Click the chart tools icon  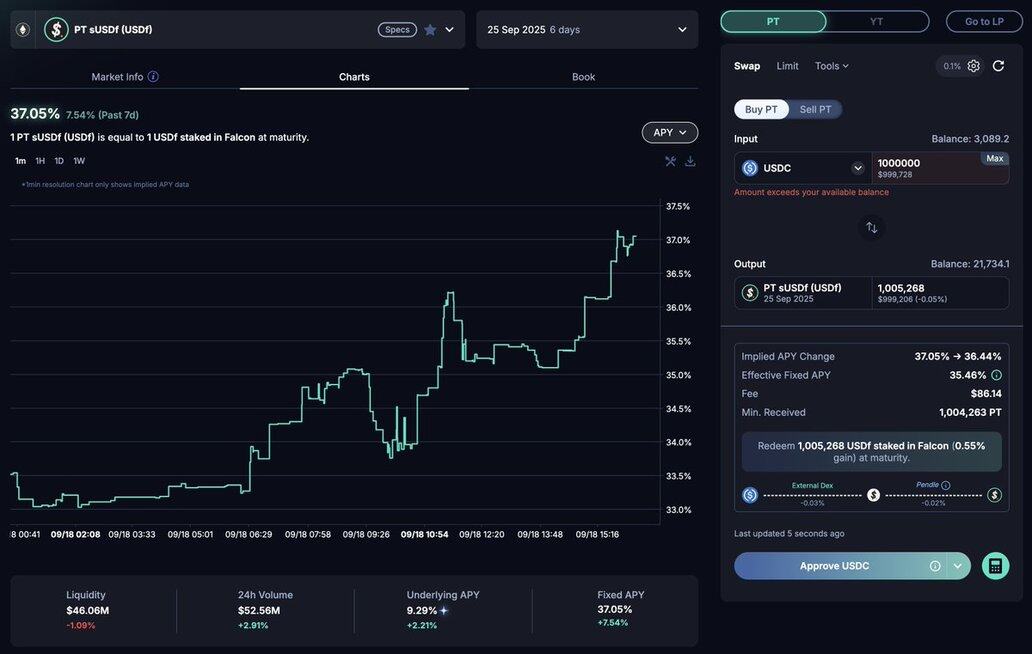(x=670, y=161)
